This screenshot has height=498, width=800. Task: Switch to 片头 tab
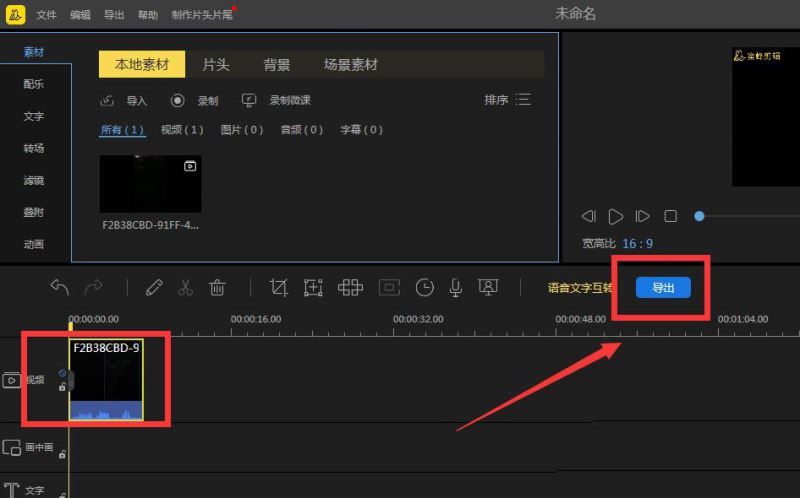tap(216, 65)
